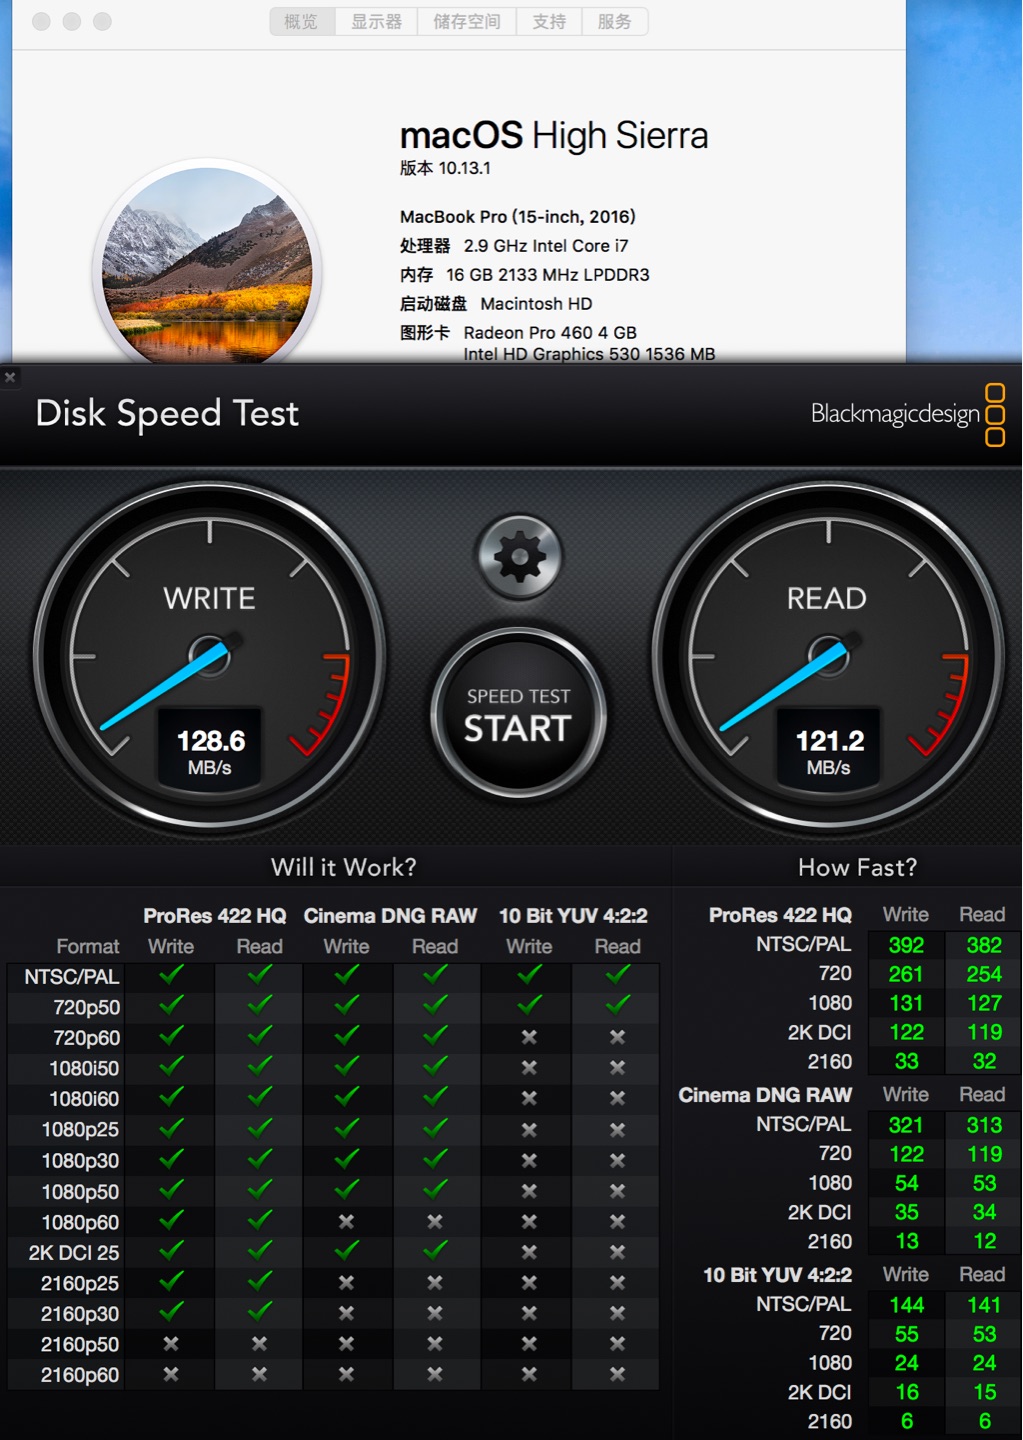Click ProRes 422 HQ read checkmark for 2160p30
The height and width of the screenshot is (1440, 1023).
coord(260,1311)
